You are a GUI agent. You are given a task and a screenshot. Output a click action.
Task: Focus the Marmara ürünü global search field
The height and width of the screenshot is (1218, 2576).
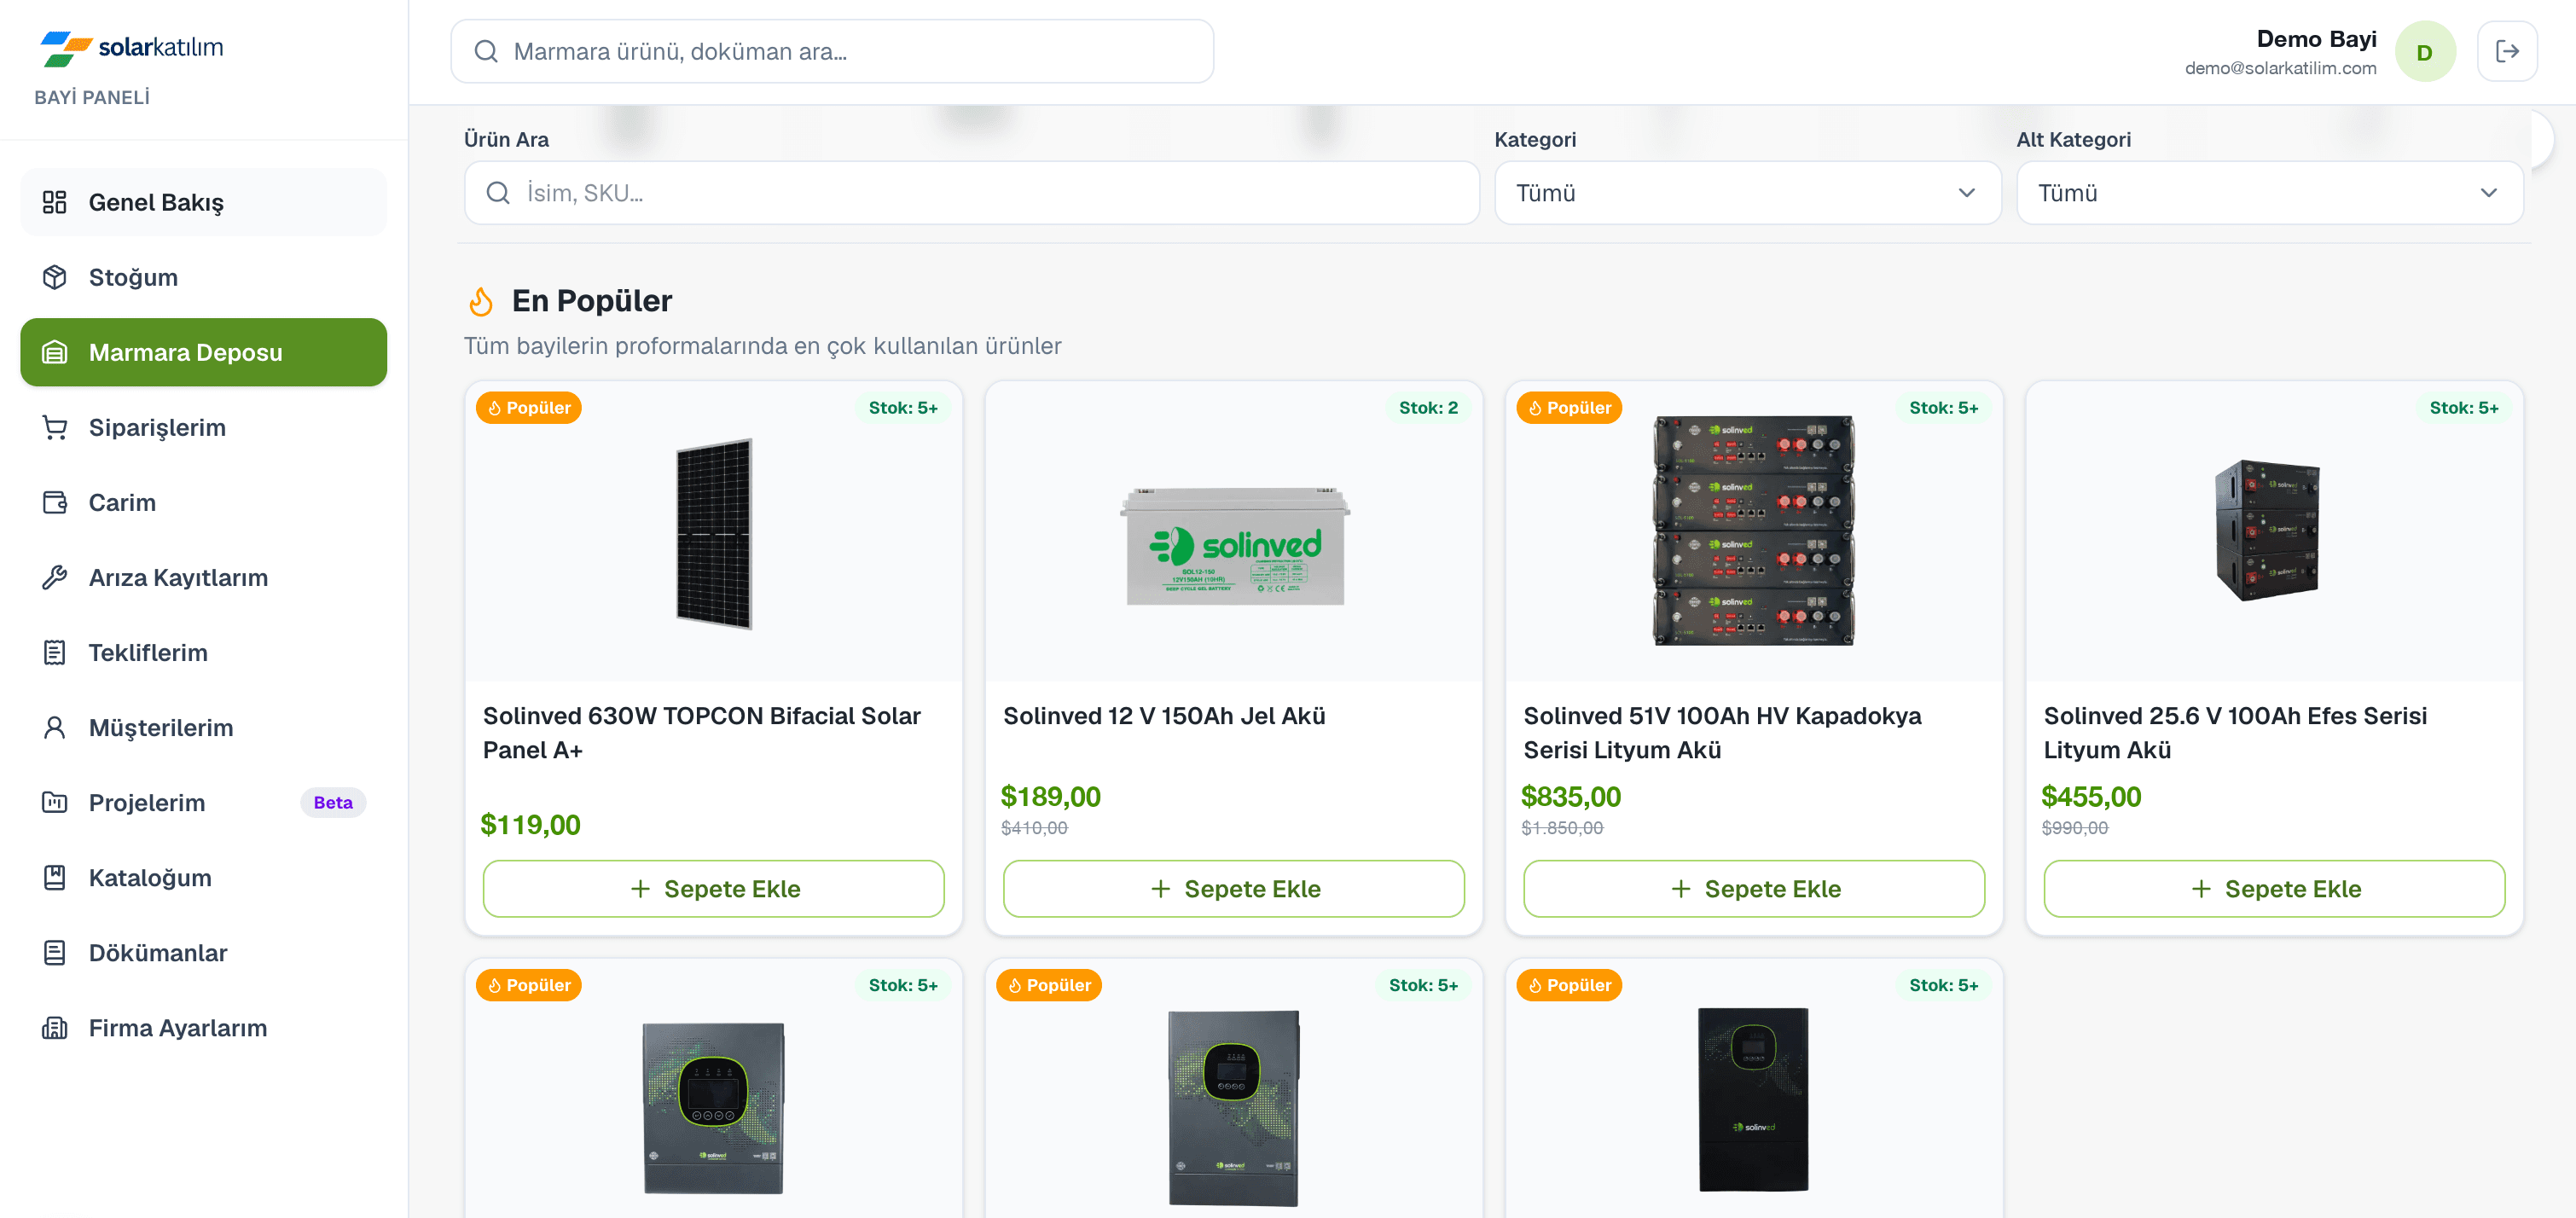[832, 51]
